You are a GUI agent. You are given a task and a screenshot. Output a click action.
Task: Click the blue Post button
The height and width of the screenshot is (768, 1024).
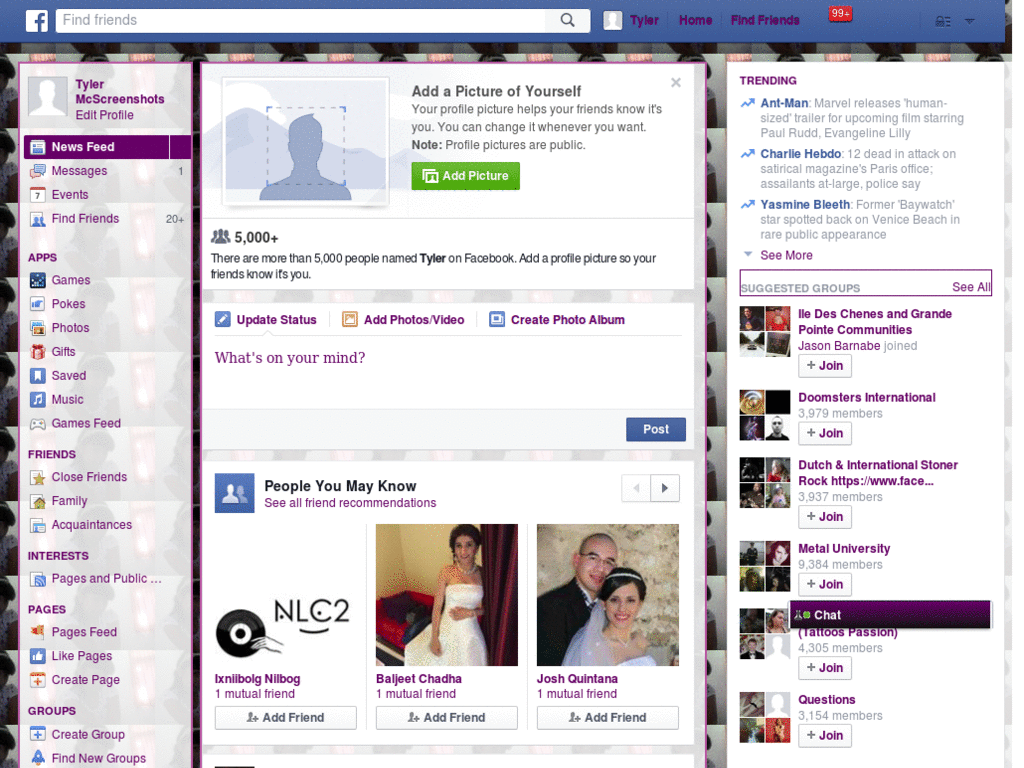[656, 430]
